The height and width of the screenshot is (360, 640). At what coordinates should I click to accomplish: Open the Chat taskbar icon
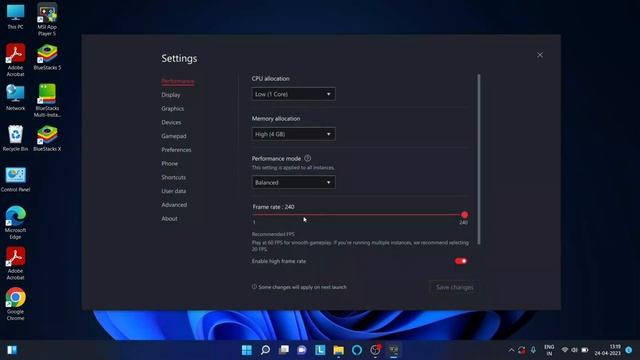pos(302,350)
